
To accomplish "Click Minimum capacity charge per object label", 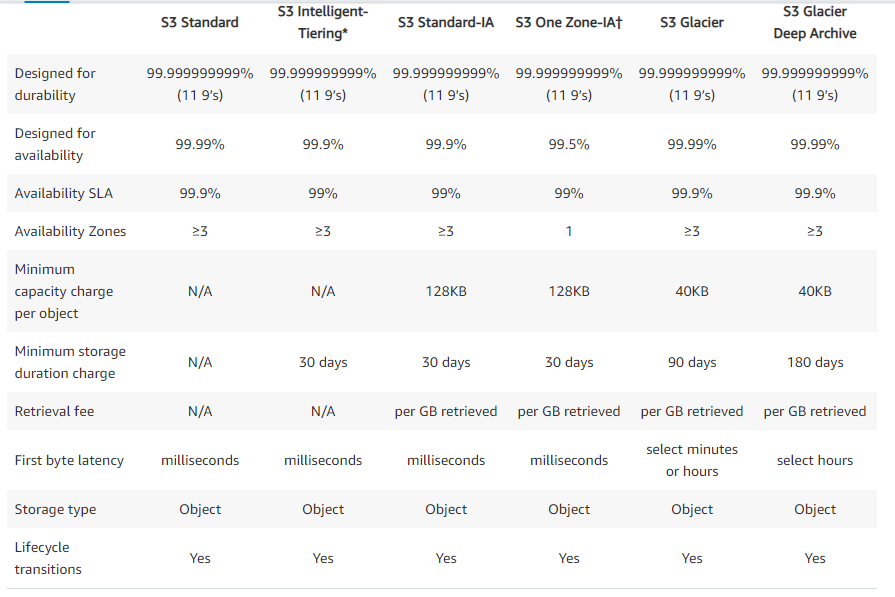I will [x=64, y=291].
